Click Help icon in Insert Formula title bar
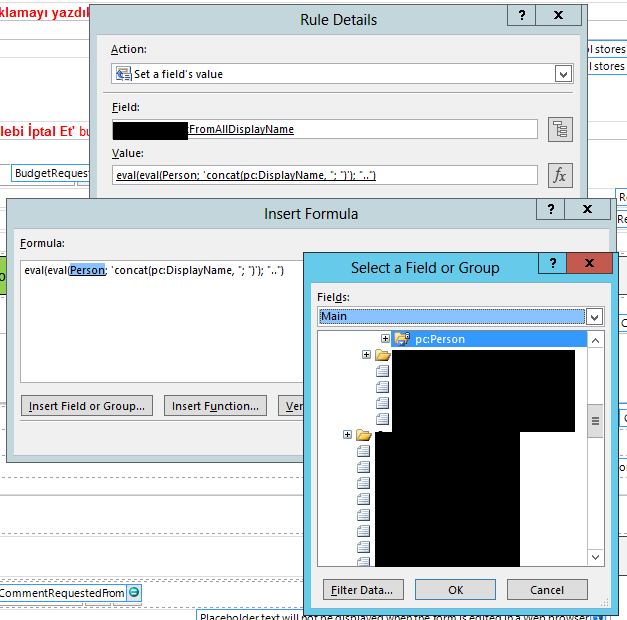The width and height of the screenshot is (627, 620). point(549,210)
